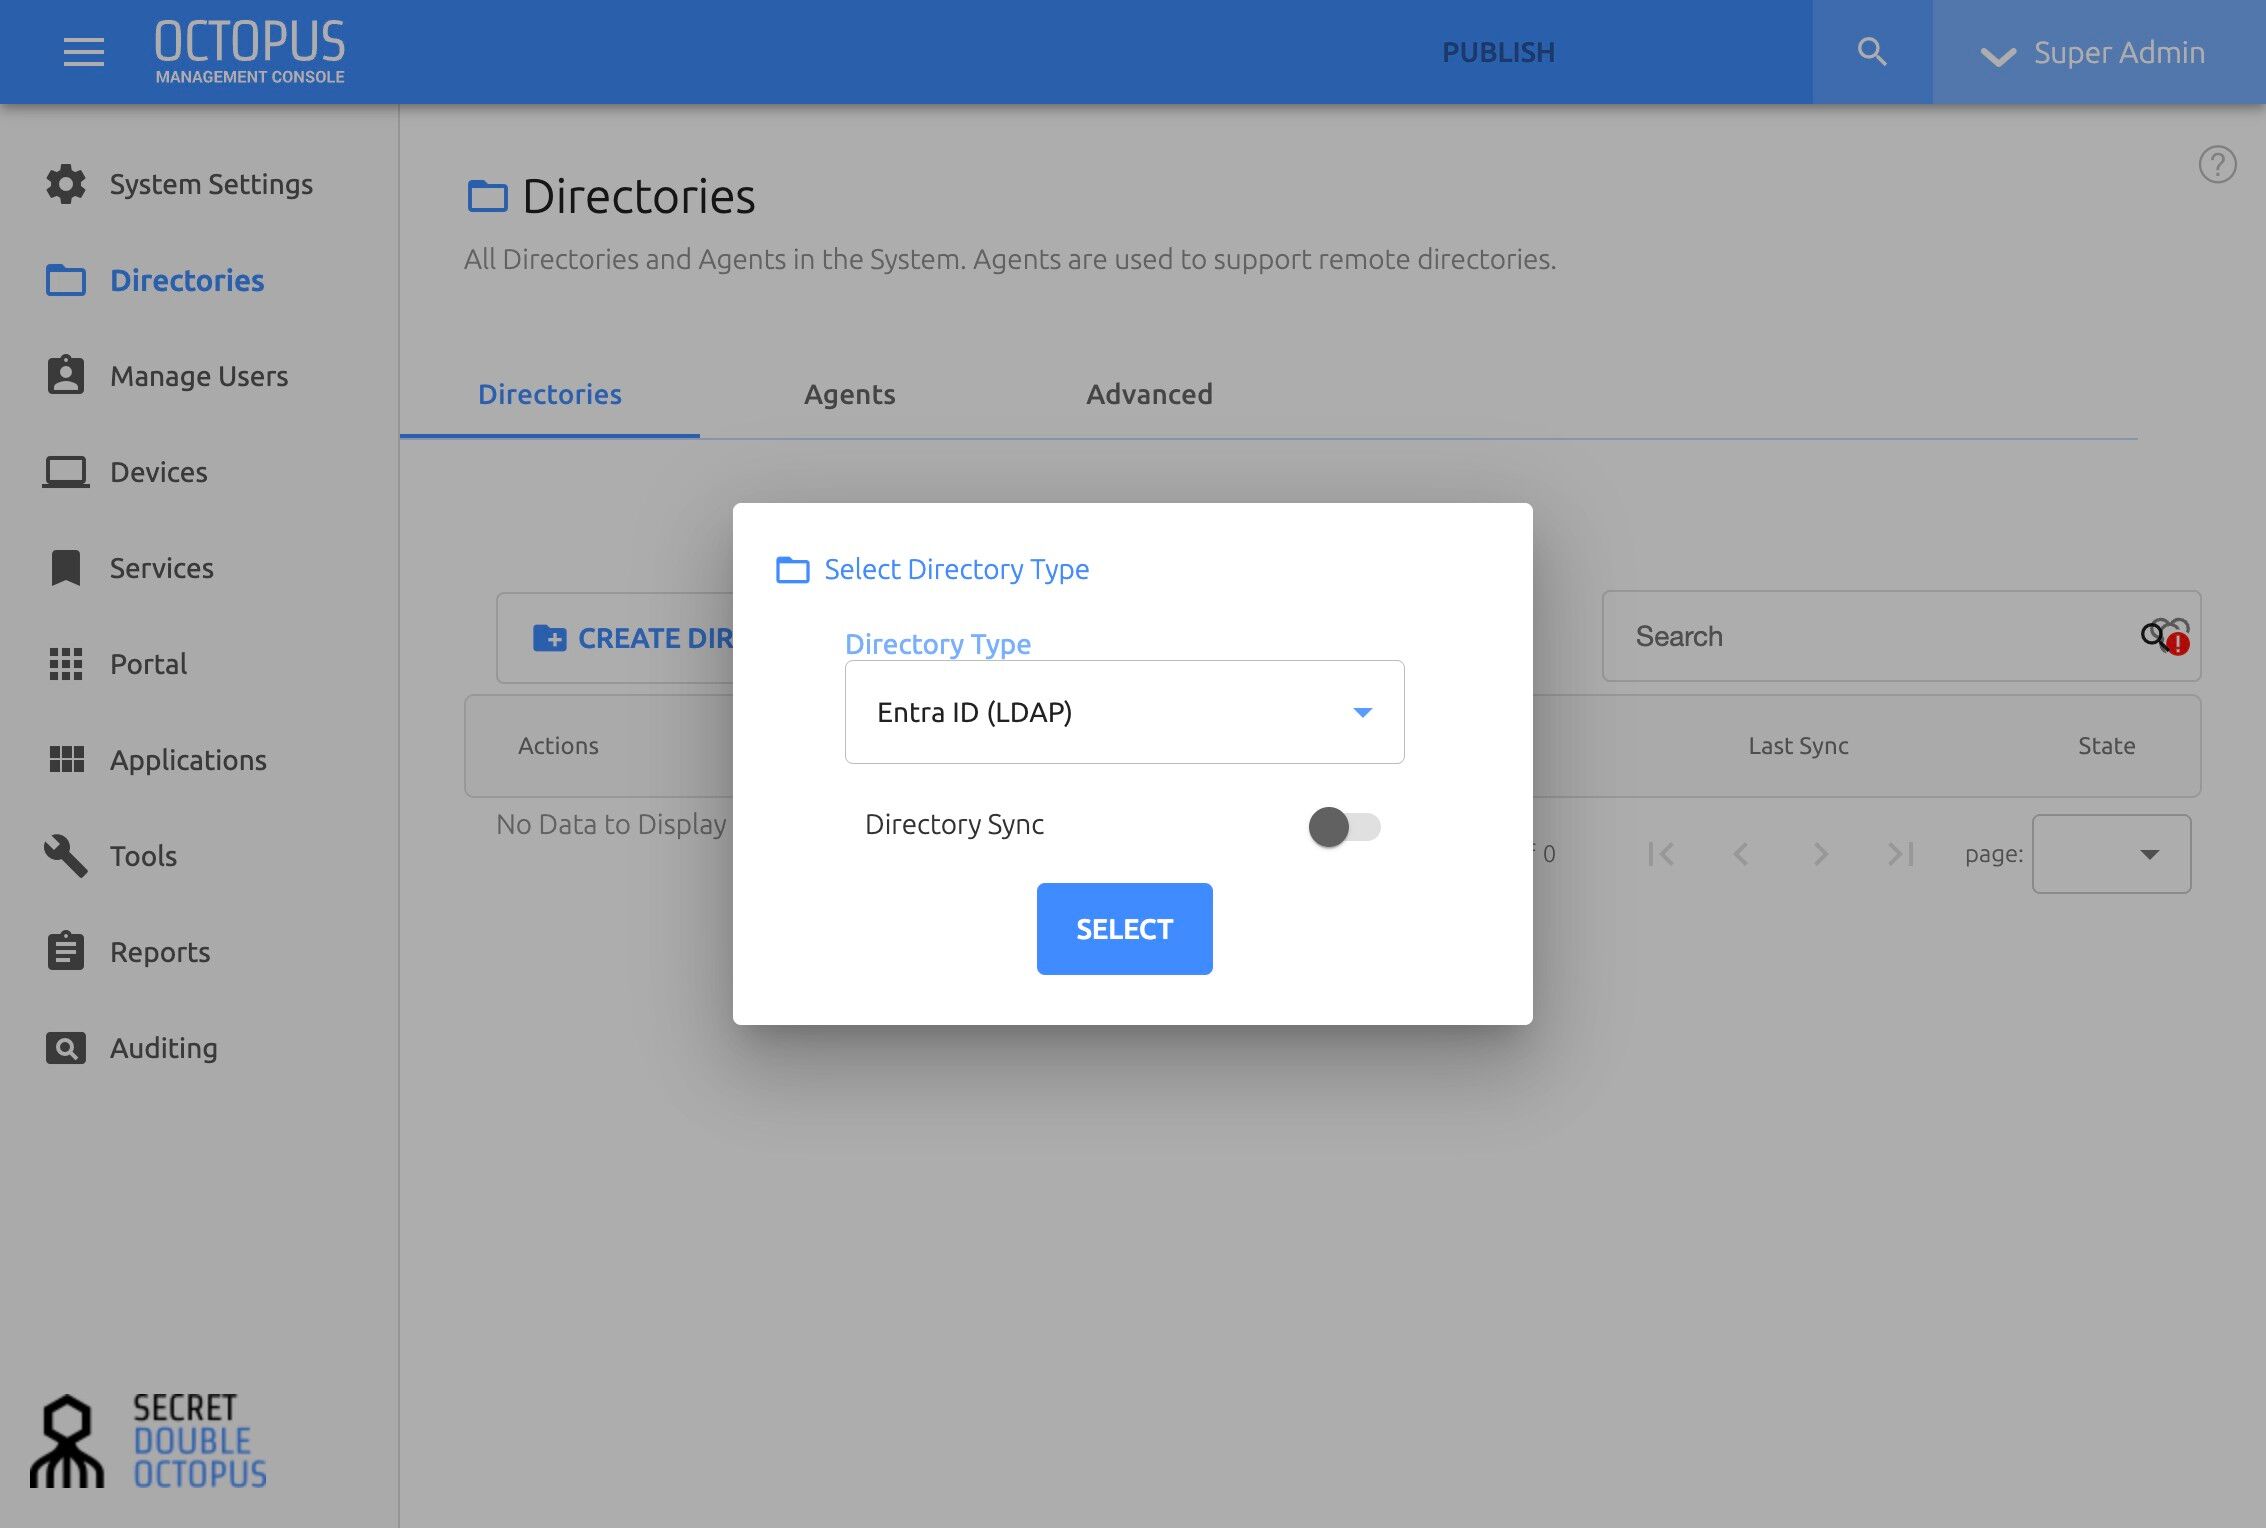
Task: Go to Manage Users page
Action: coord(199,376)
